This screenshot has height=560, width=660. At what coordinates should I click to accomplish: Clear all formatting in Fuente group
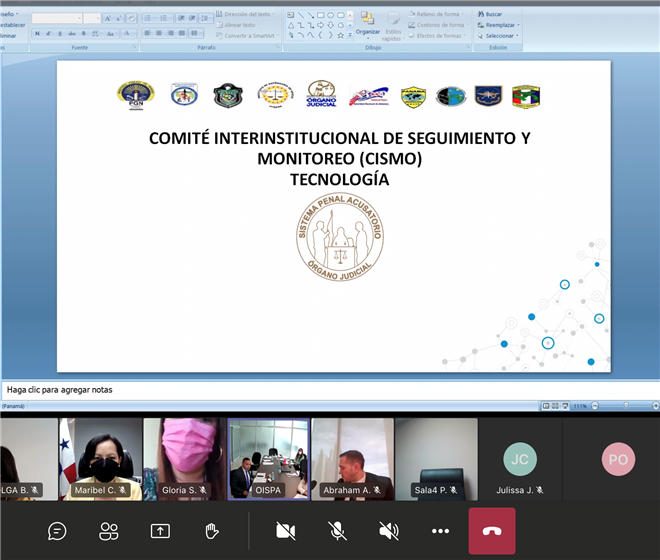pyautogui.click(x=132, y=18)
